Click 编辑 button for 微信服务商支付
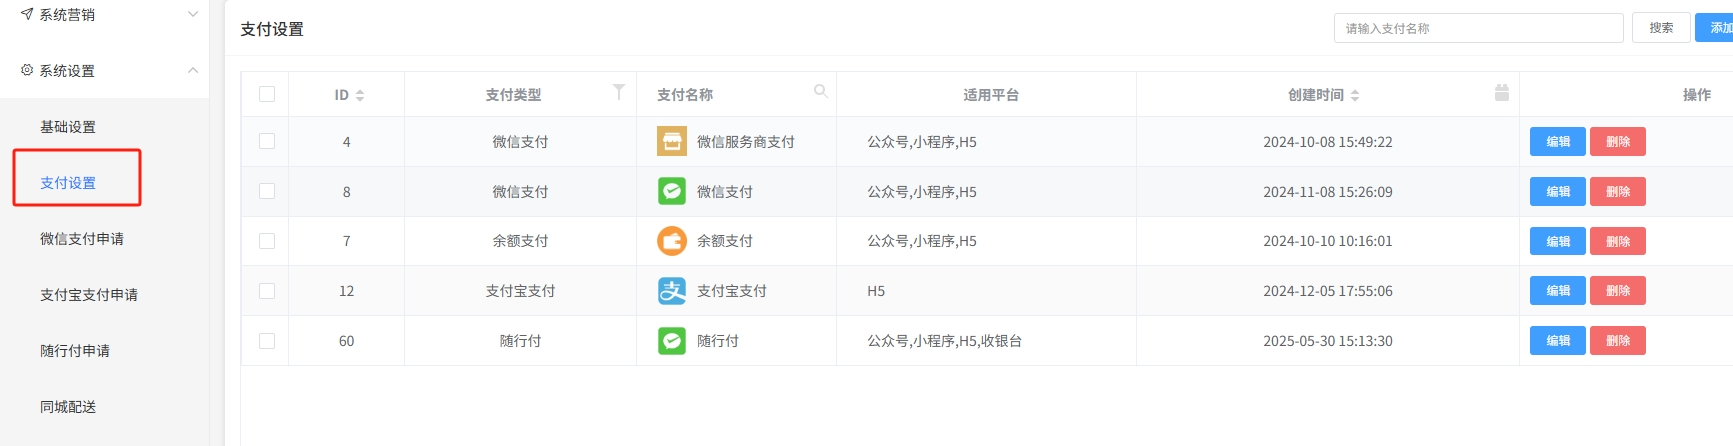The width and height of the screenshot is (1733, 446). (x=1557, y=141)
